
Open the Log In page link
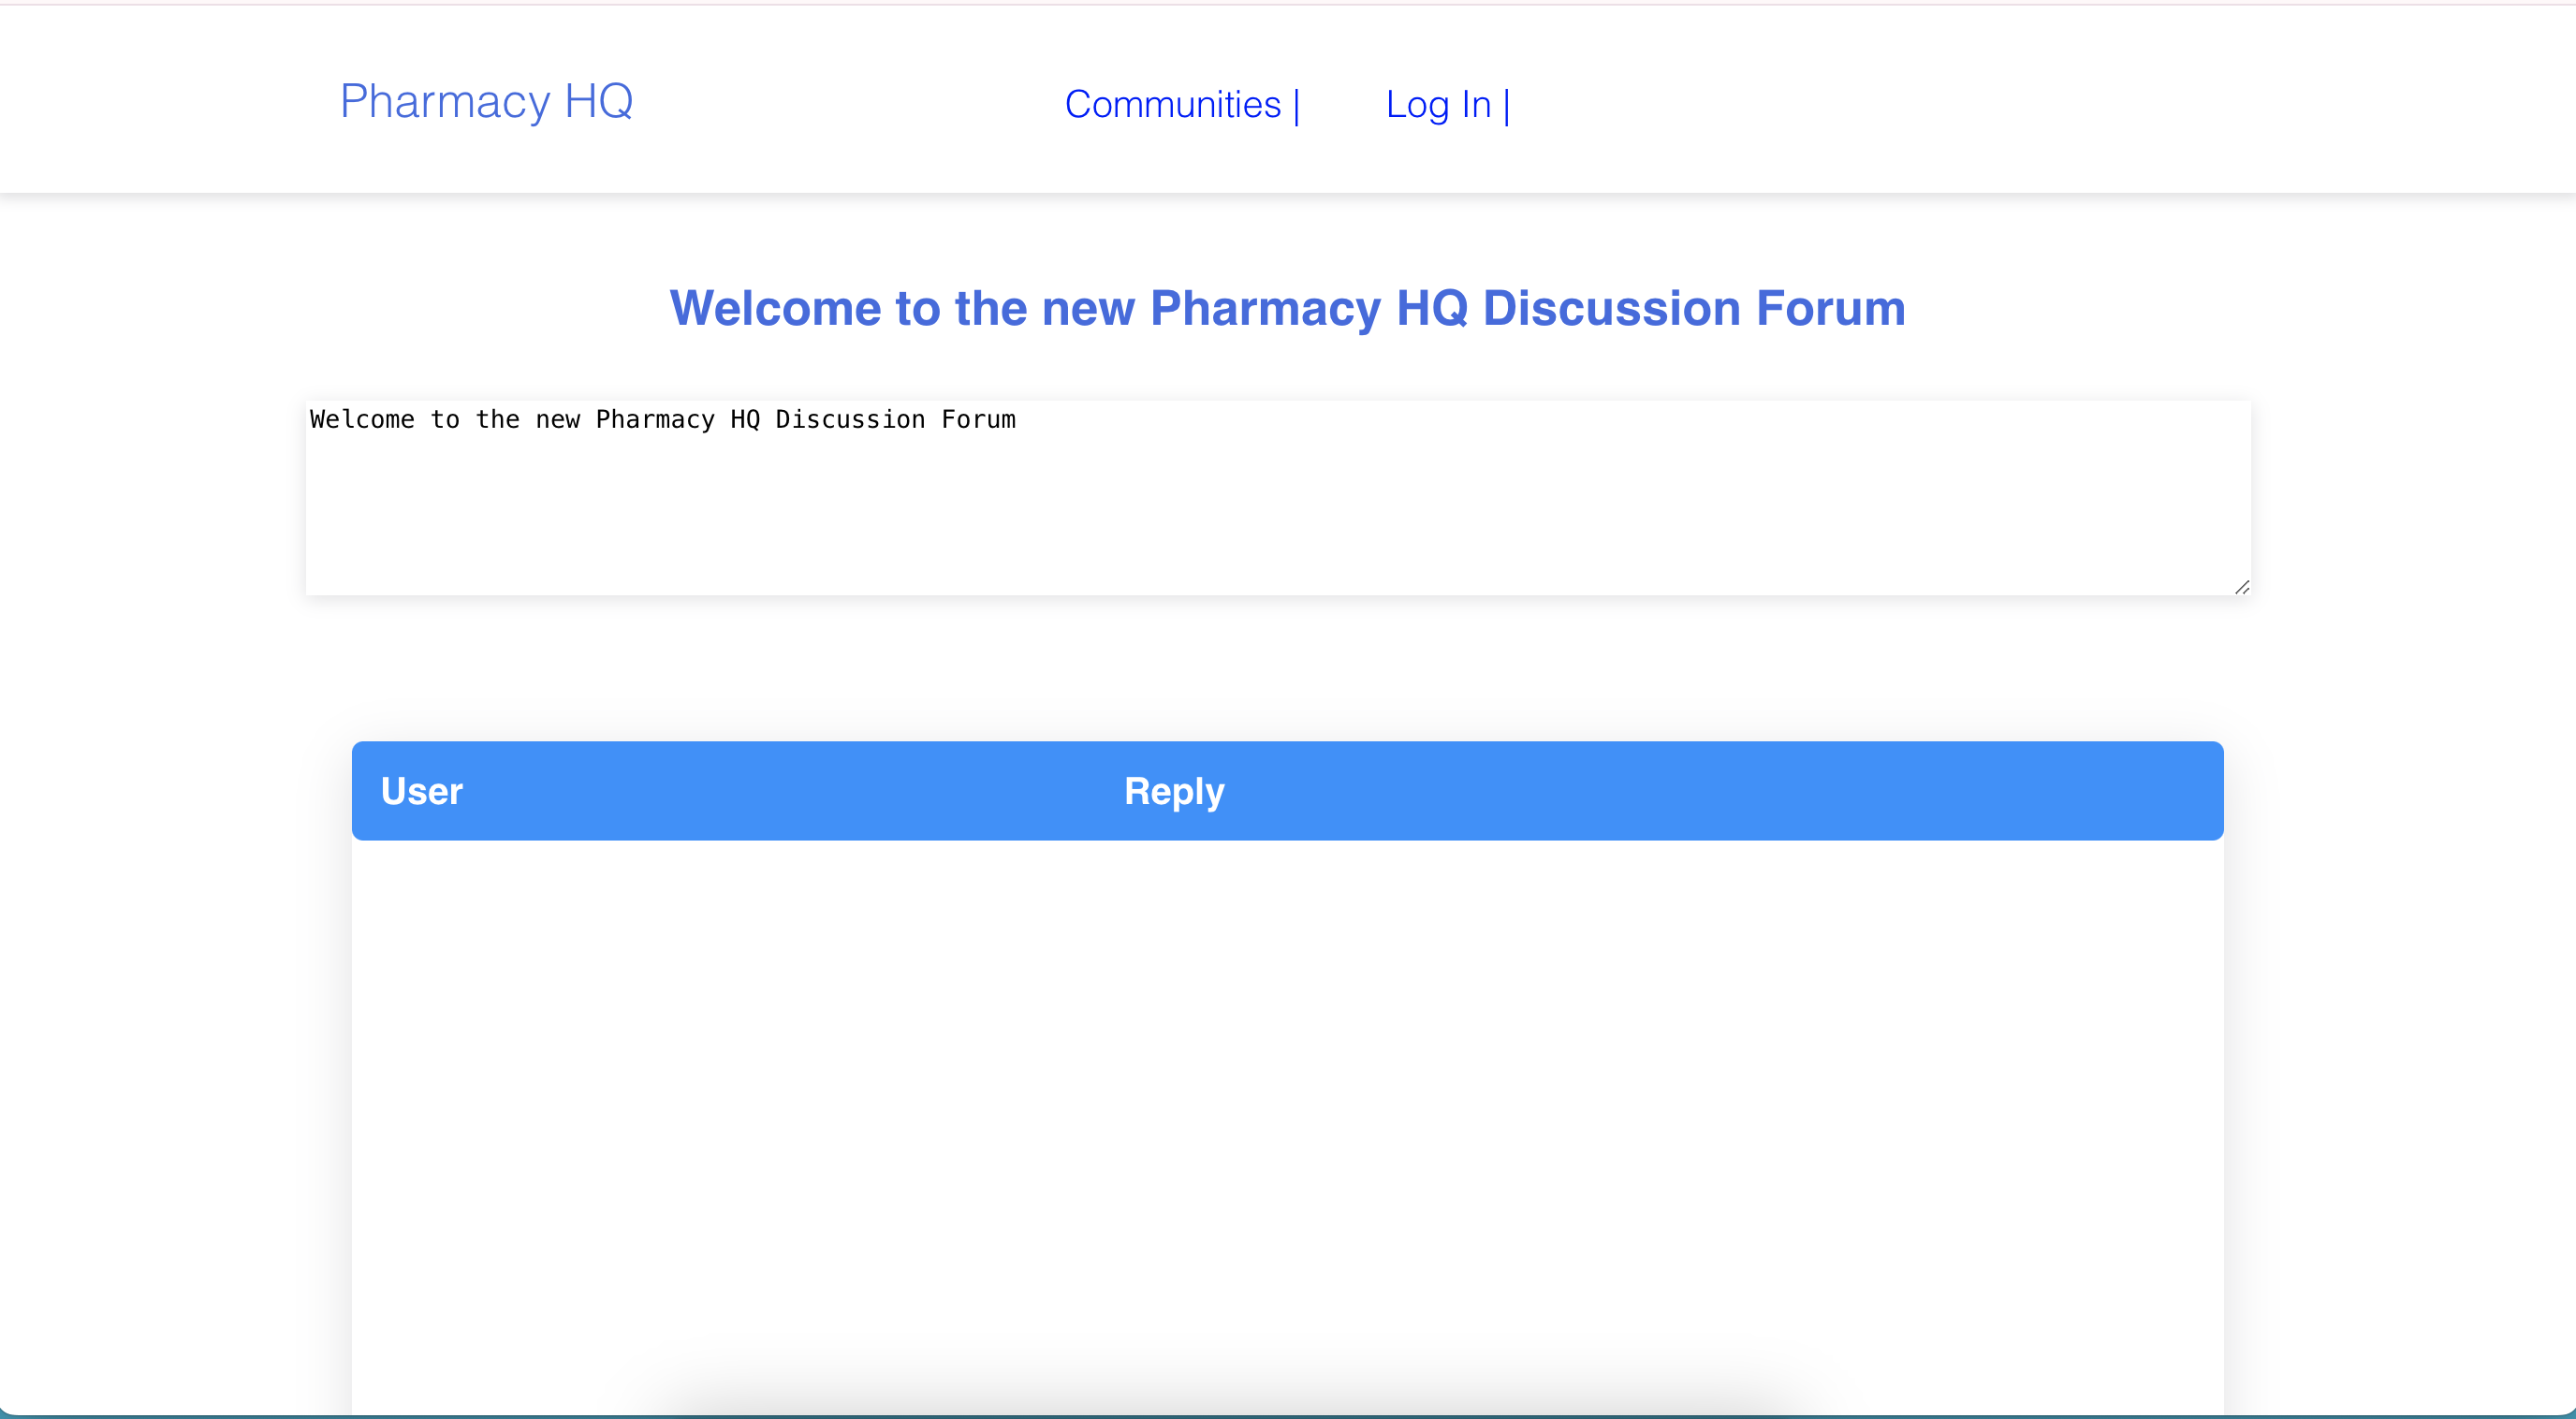[1437, 105]
